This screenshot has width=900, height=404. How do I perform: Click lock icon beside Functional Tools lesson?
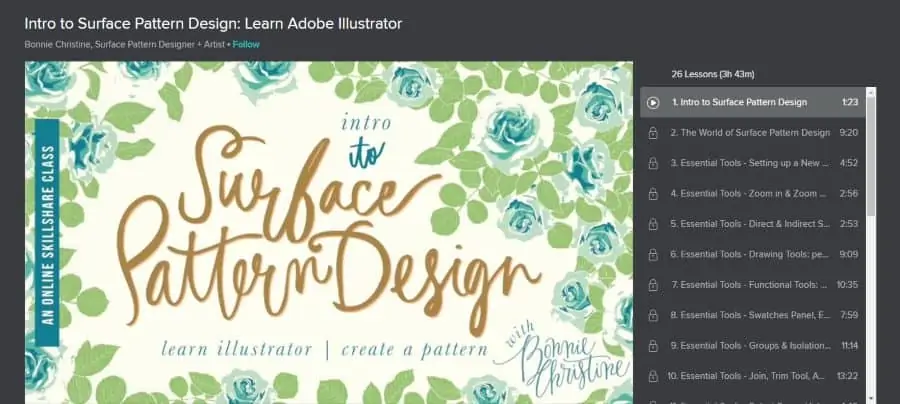(653, 285)
